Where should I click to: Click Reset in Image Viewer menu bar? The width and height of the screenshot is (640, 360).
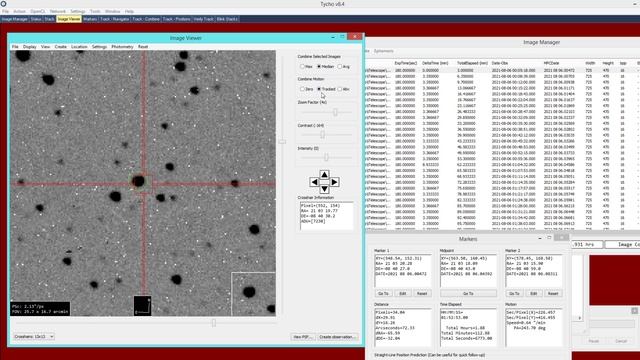coord(143,47)
